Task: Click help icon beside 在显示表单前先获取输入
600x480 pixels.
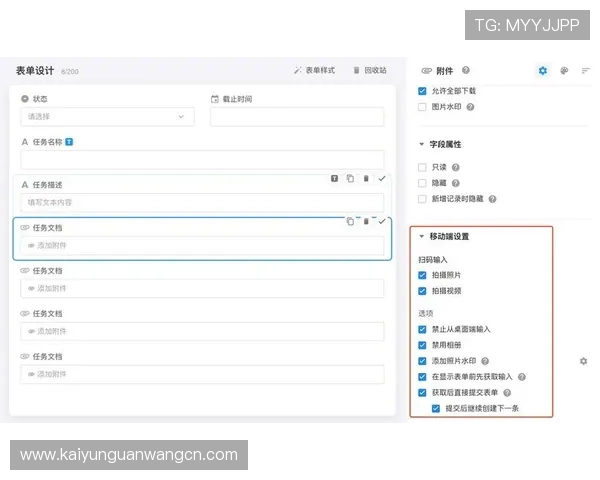Action: click(522, 377)
